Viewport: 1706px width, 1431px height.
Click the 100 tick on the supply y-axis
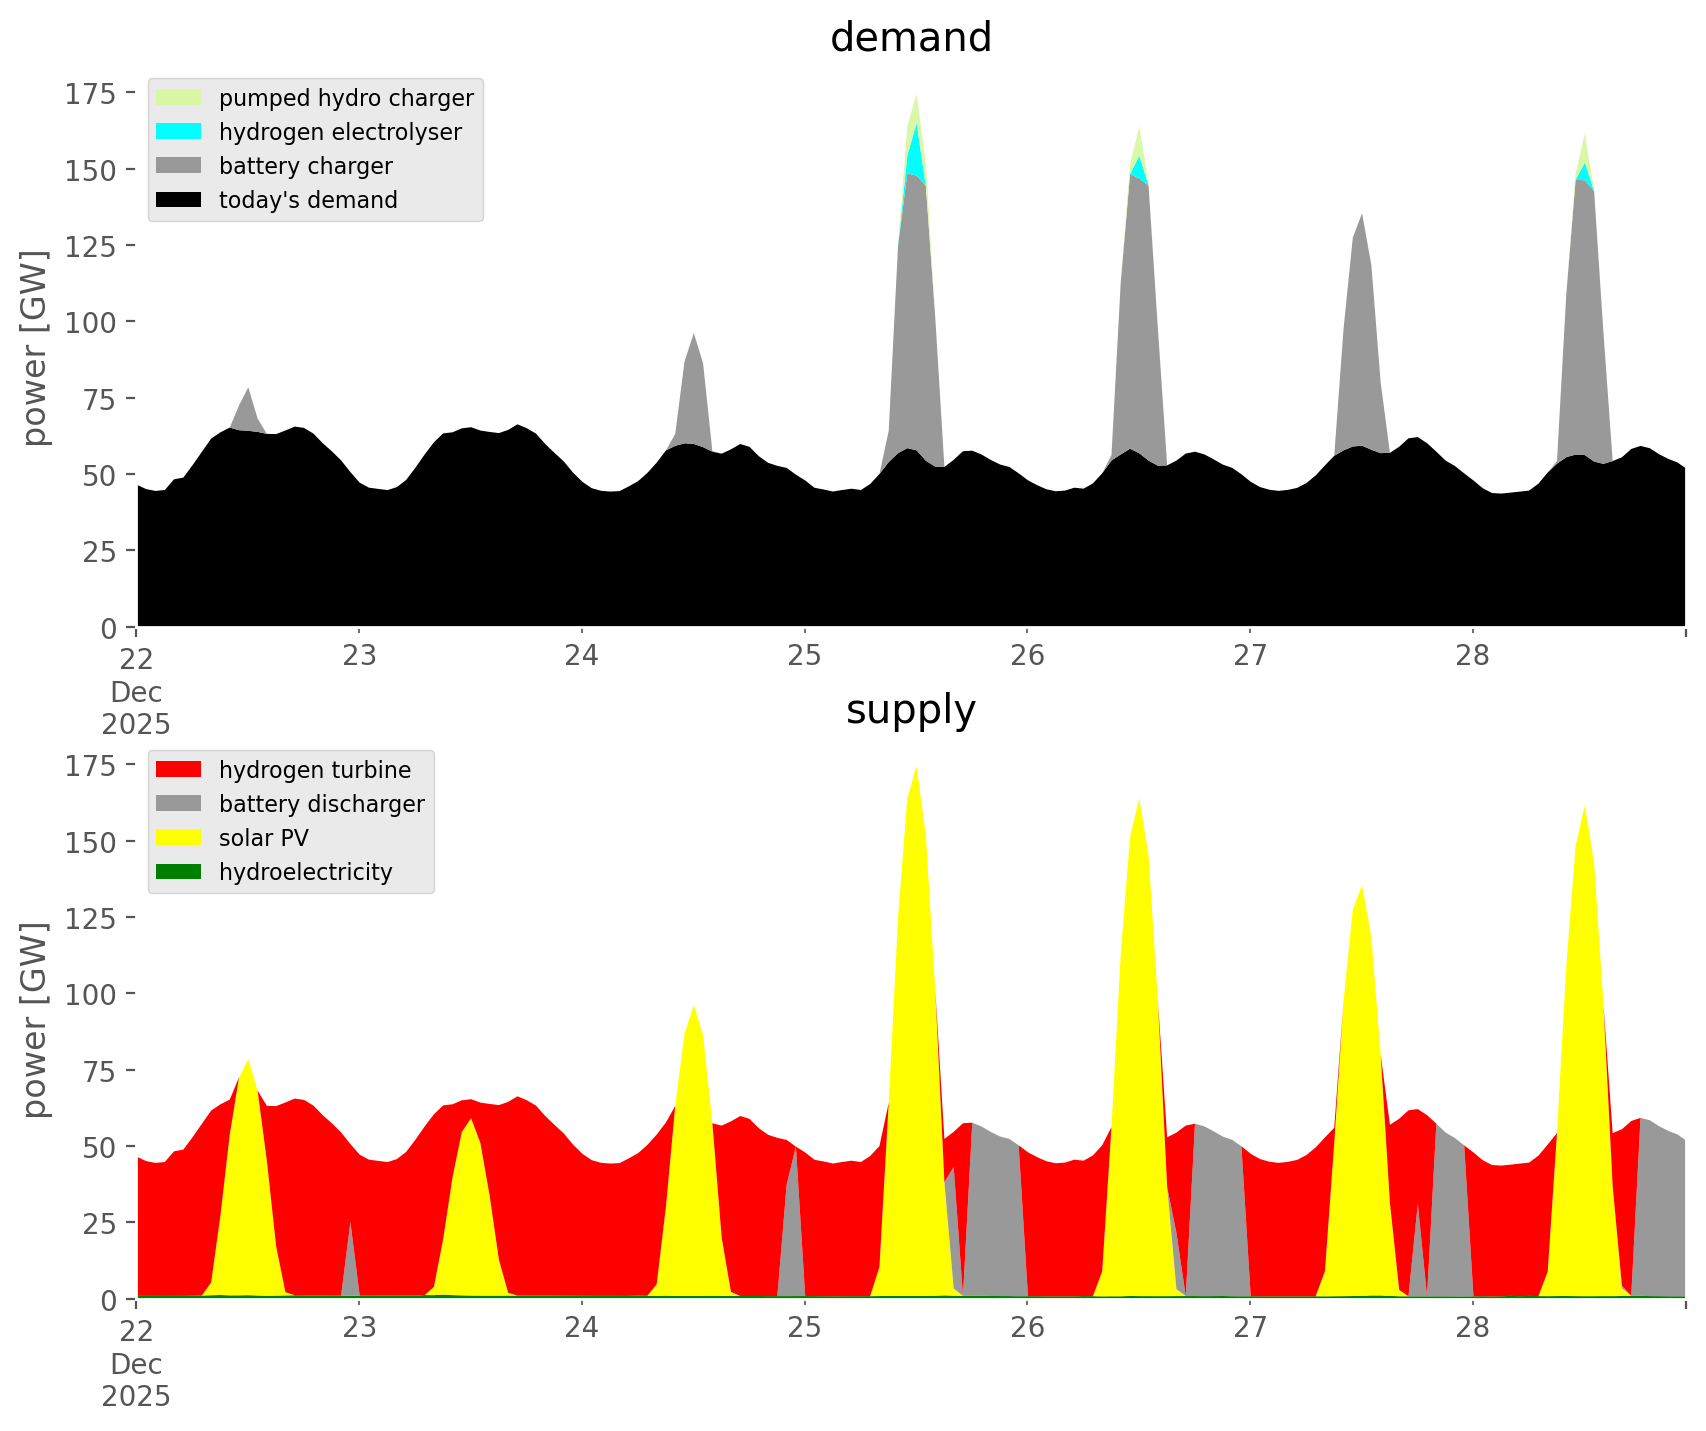click(x=91, y=995)
